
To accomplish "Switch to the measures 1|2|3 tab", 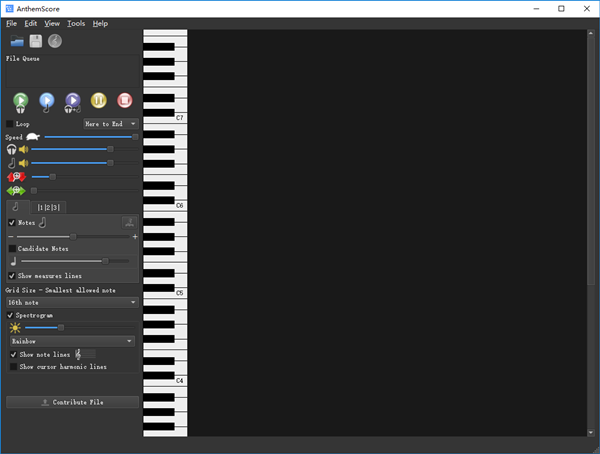I will pyautogui.click(x=48, y=207).
